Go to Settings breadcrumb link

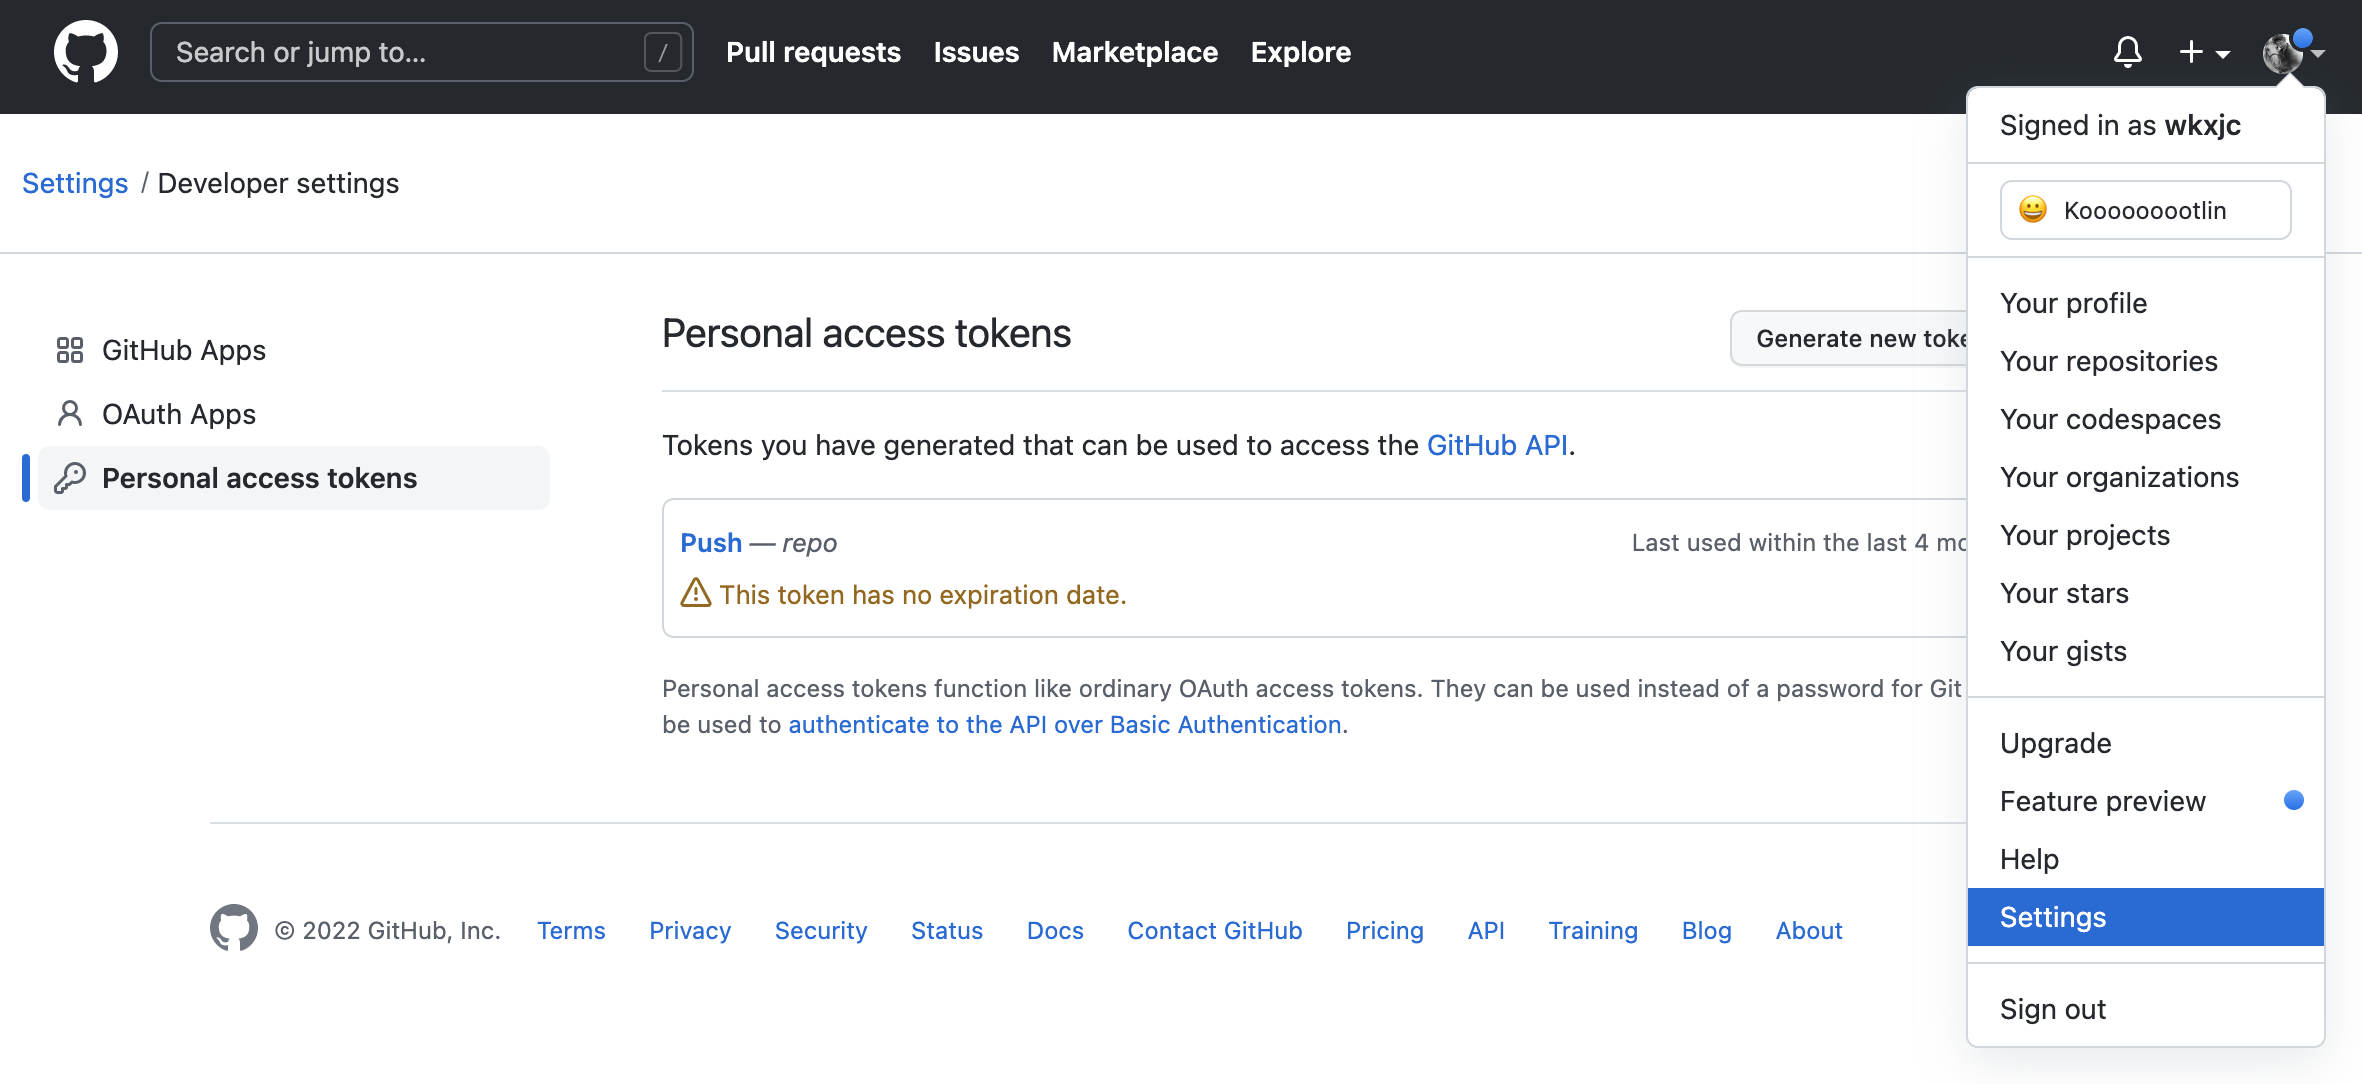[75, 183]
